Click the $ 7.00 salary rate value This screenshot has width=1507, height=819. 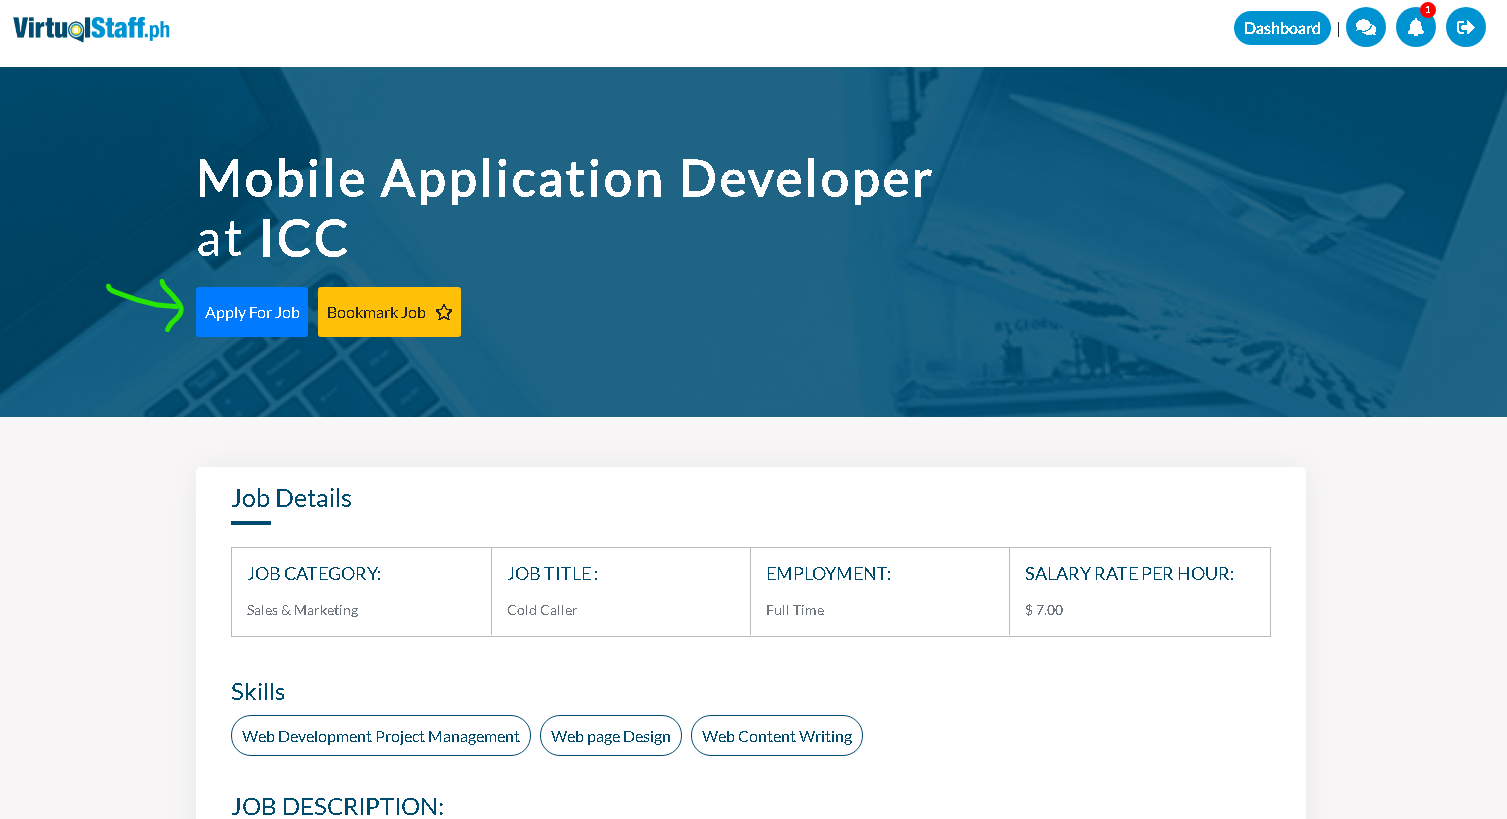tap(1044, 610)
